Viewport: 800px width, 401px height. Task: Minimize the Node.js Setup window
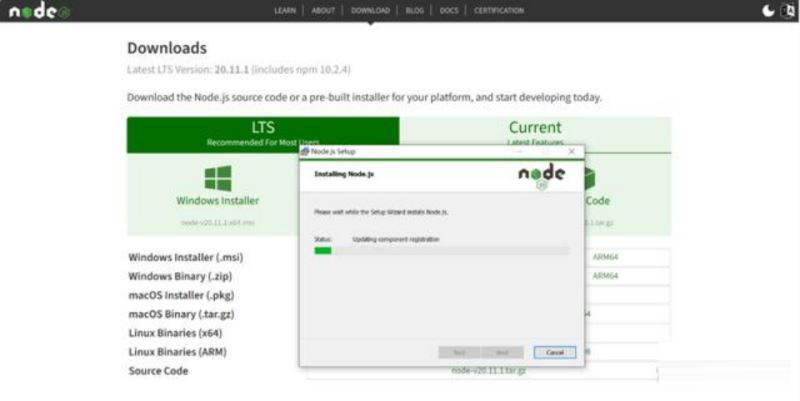click(520, 152)
